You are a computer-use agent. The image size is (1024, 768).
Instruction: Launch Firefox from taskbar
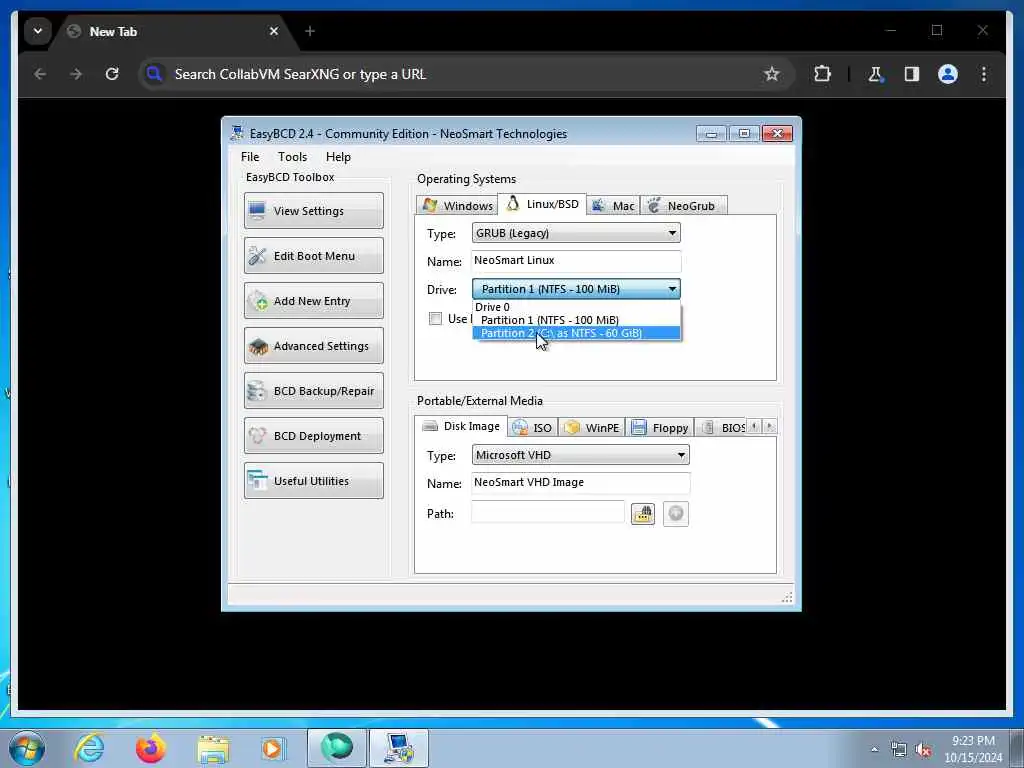[x=150, y=748]
